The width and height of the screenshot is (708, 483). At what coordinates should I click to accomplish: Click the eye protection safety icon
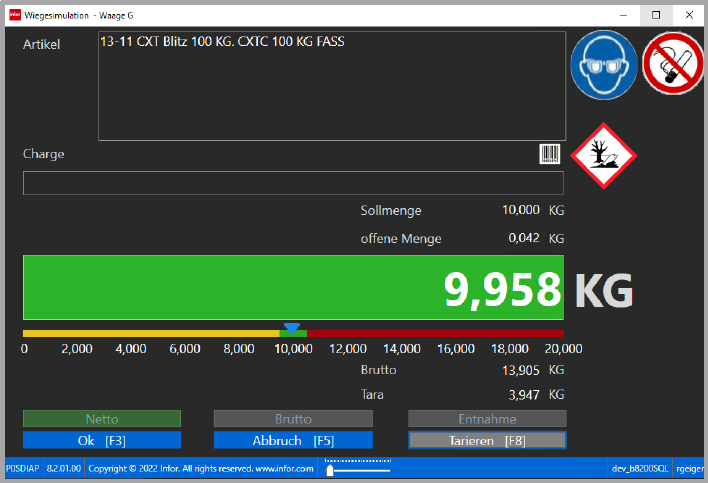click(603, 64)
